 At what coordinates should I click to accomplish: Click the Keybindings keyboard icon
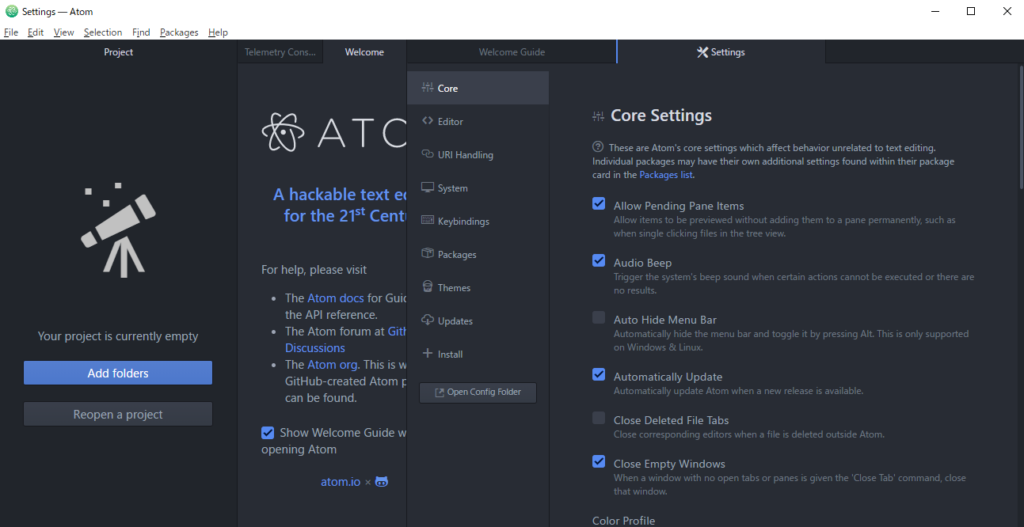(428, 221)
